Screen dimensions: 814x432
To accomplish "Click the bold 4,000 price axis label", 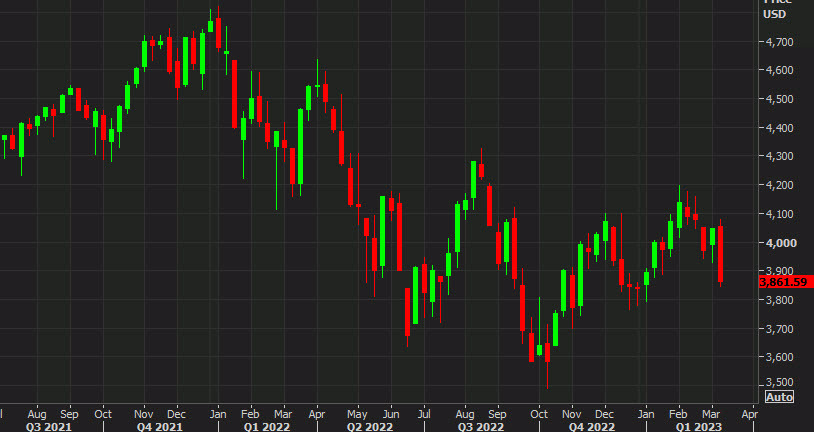I will click(x=781, y=243).
